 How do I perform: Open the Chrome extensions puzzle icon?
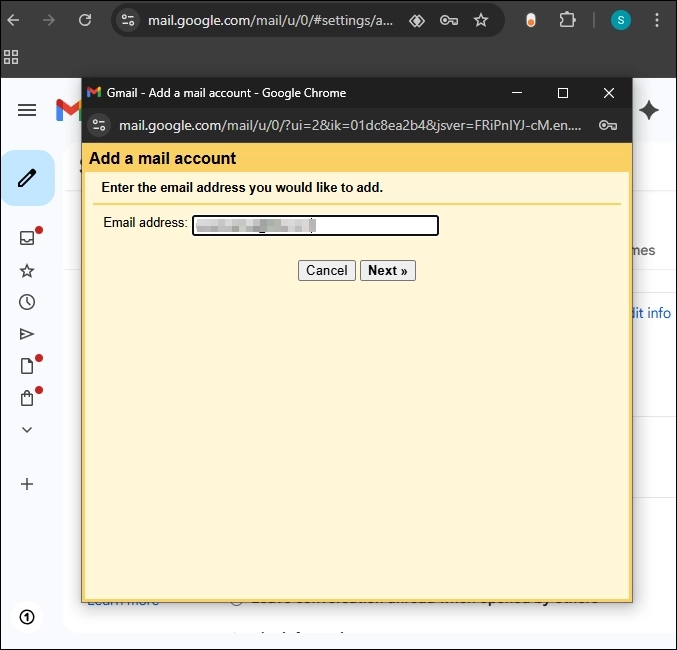(x=567, y=20)
